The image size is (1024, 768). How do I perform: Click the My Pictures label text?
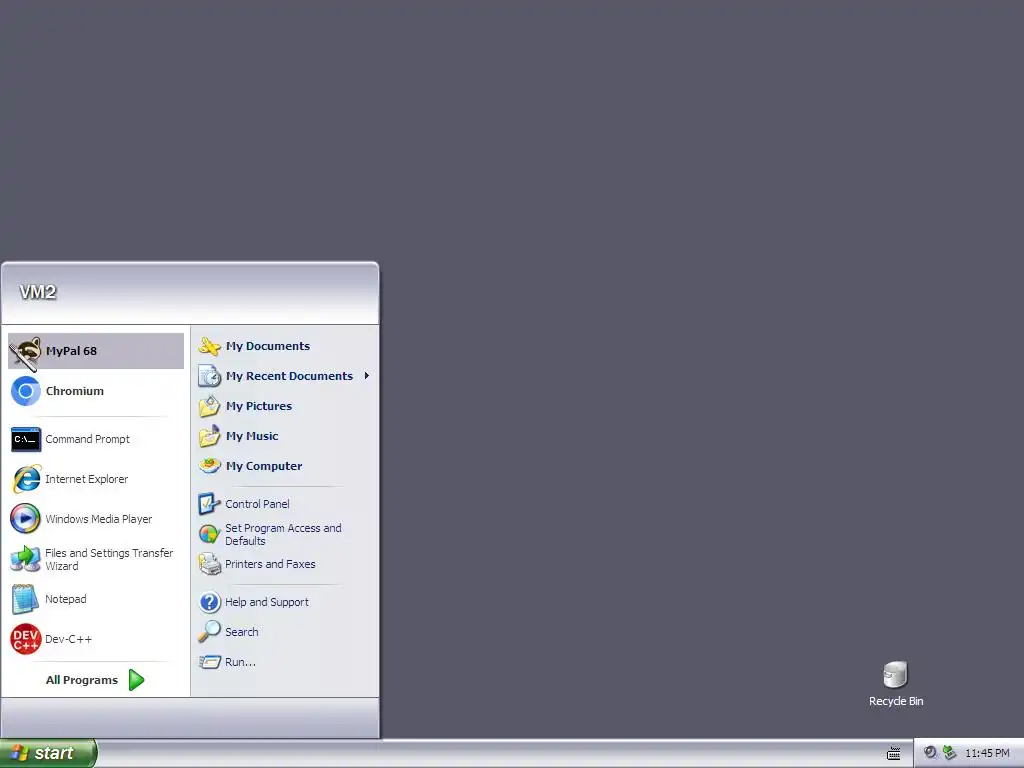click(x=259, y=406)
